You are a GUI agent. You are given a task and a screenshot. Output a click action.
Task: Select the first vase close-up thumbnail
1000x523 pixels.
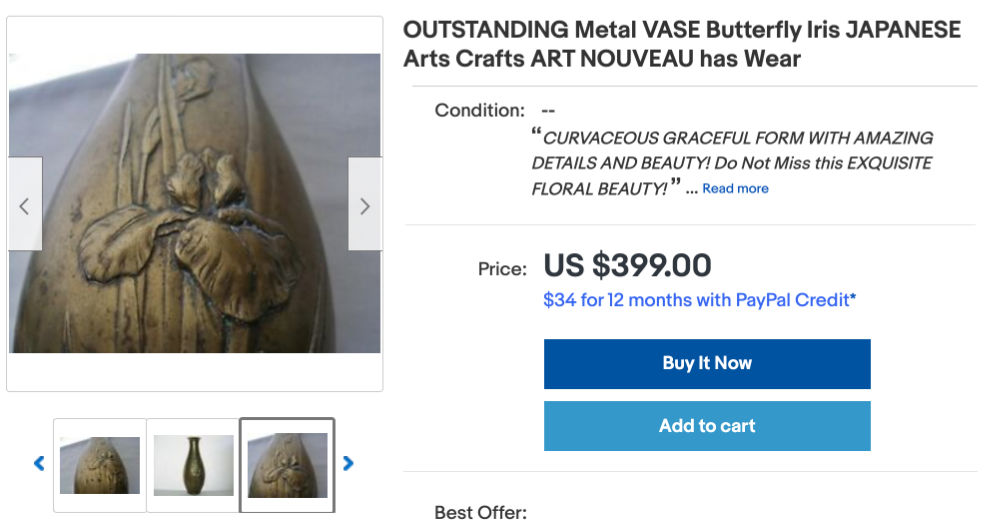(99, 464)
